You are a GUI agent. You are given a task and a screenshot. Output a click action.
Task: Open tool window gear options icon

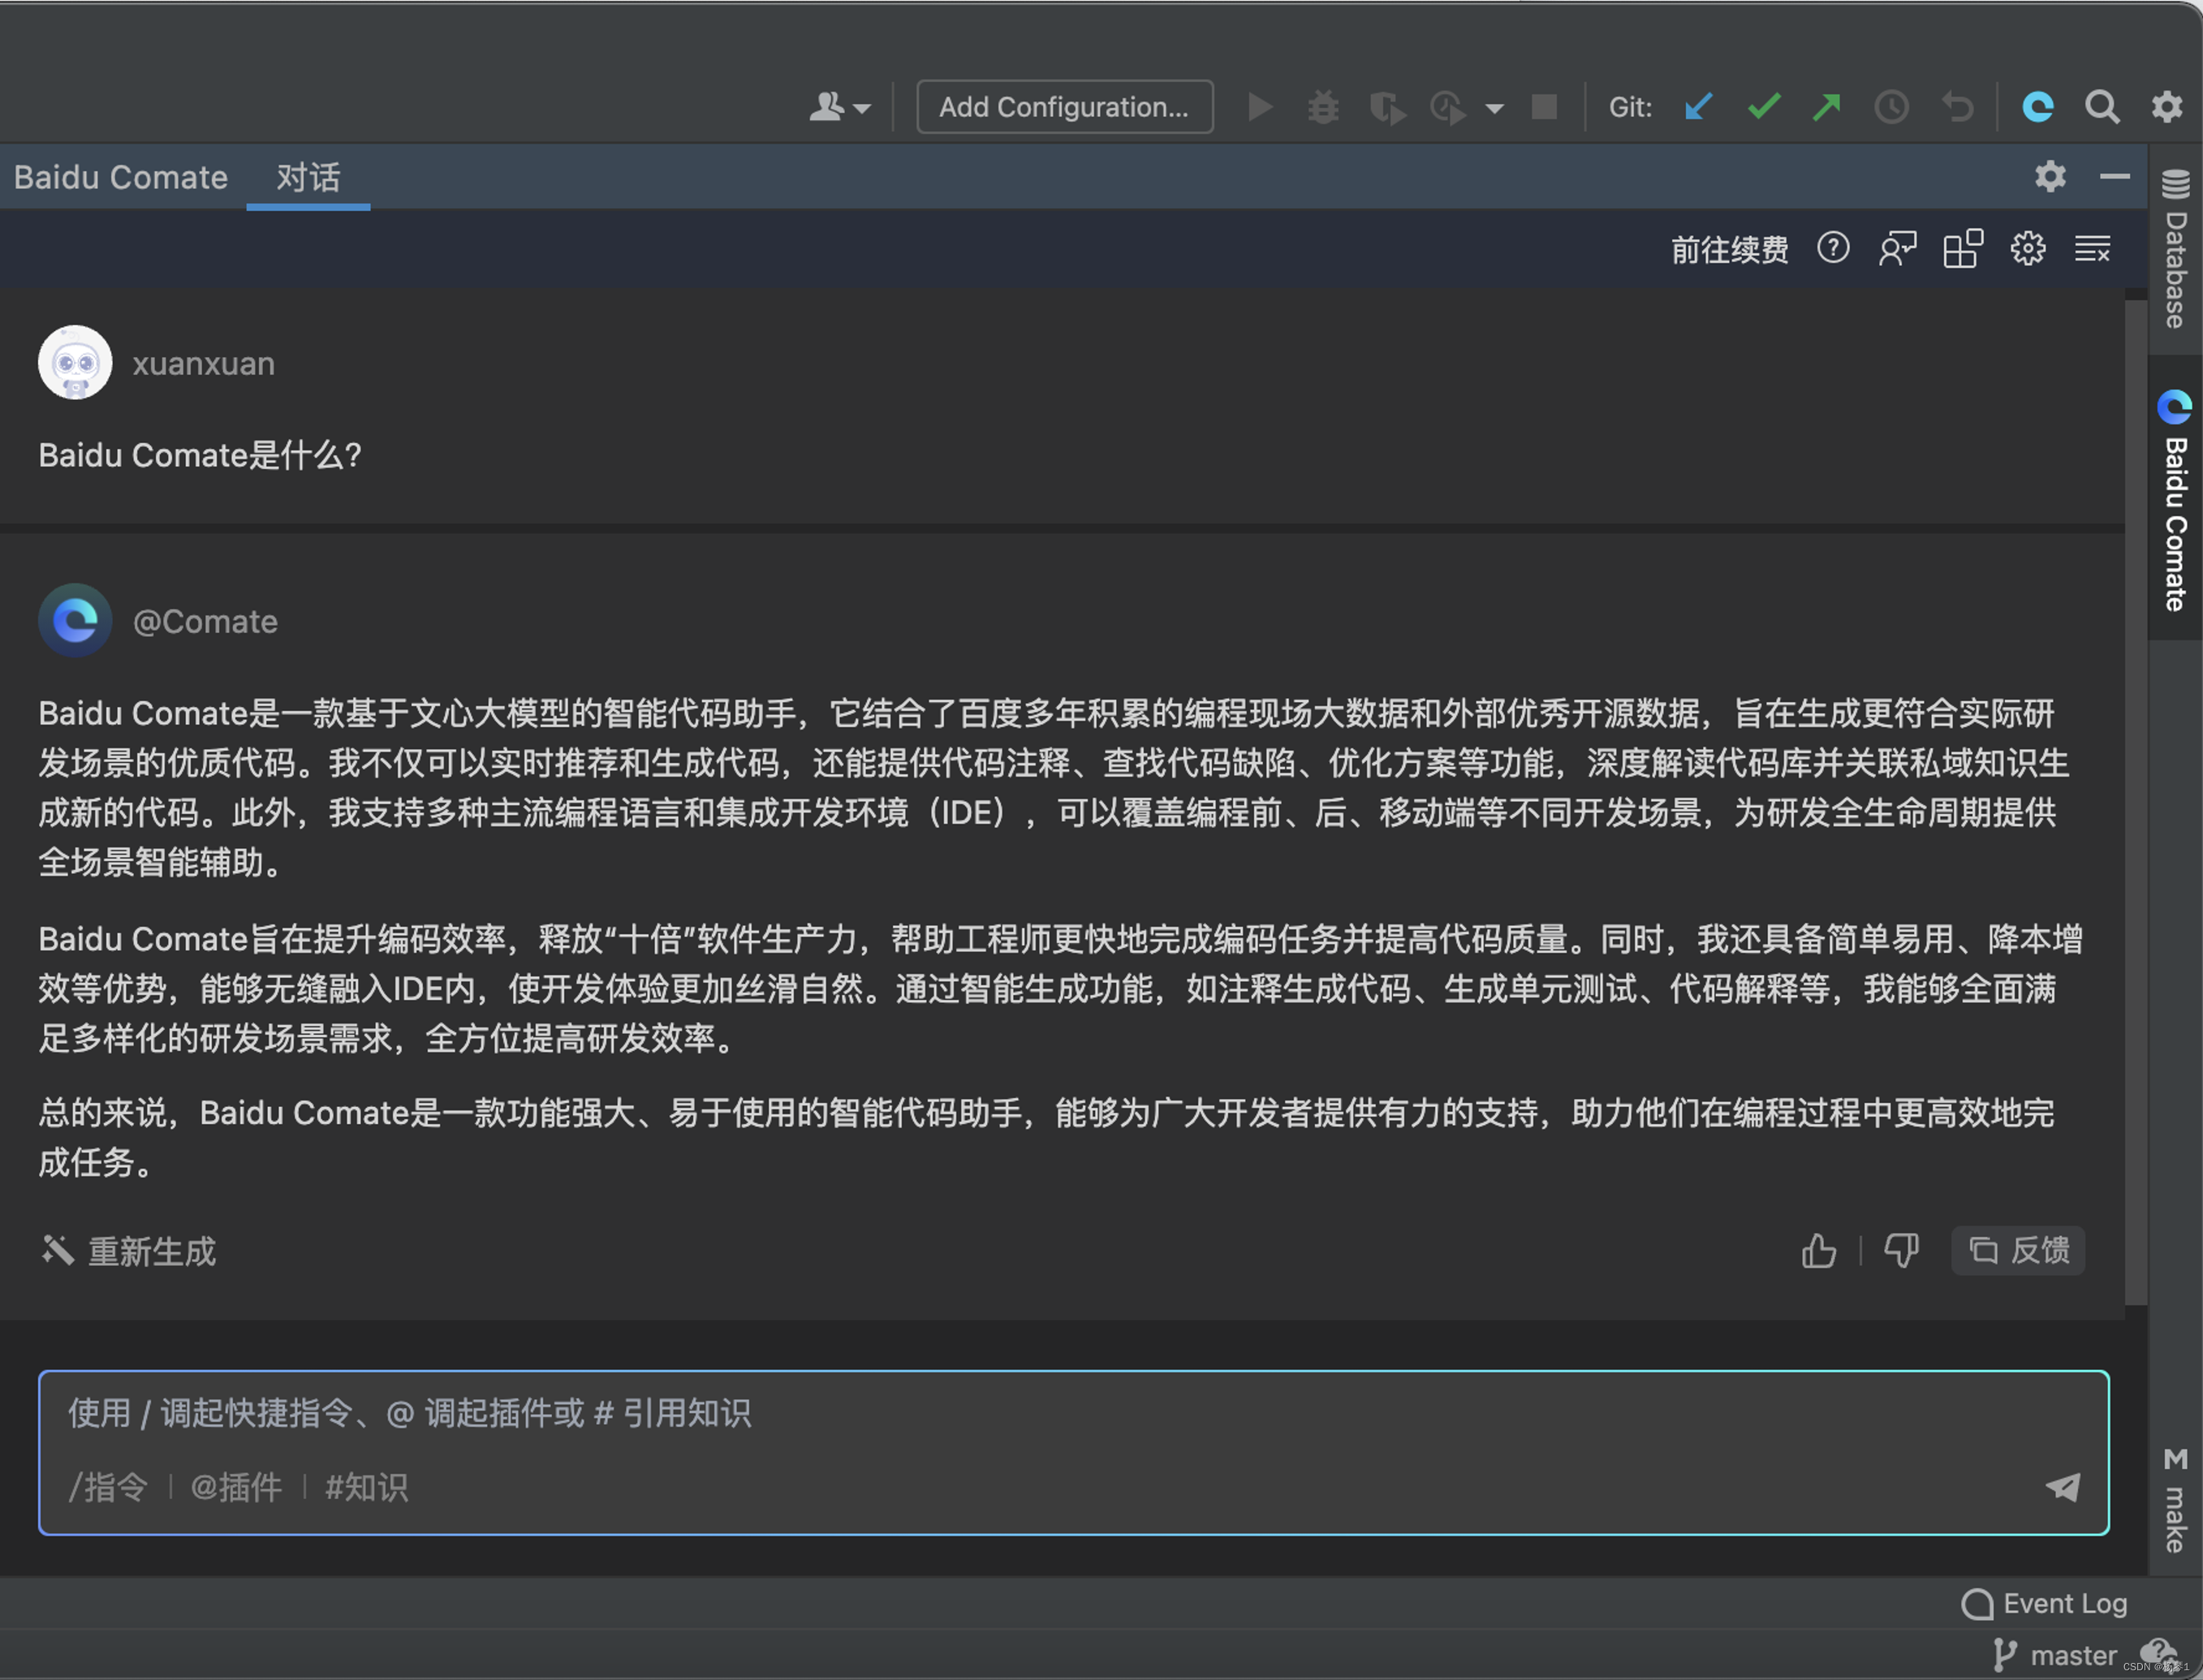click(x=2050, y=176)
